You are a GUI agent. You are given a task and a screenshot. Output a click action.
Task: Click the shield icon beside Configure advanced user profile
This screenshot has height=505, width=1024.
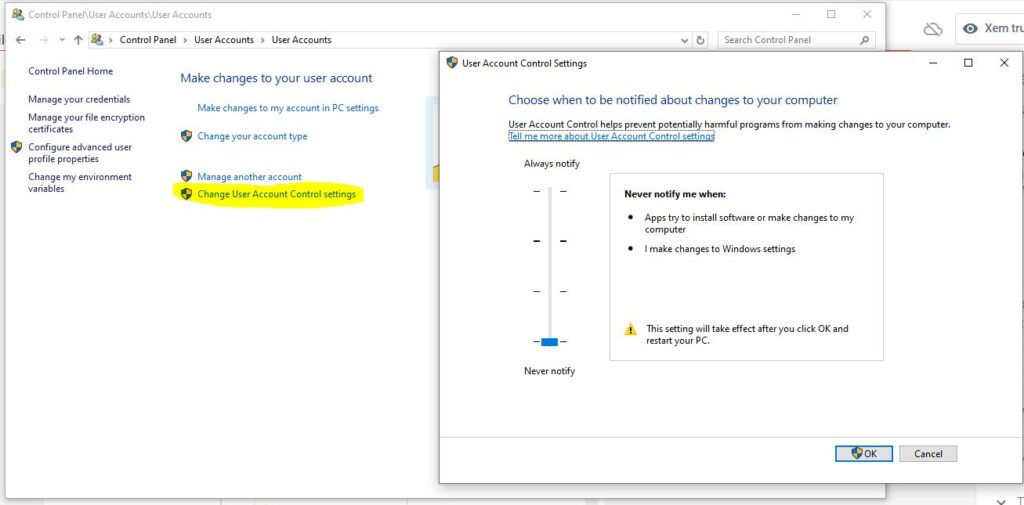pos(17,147)
